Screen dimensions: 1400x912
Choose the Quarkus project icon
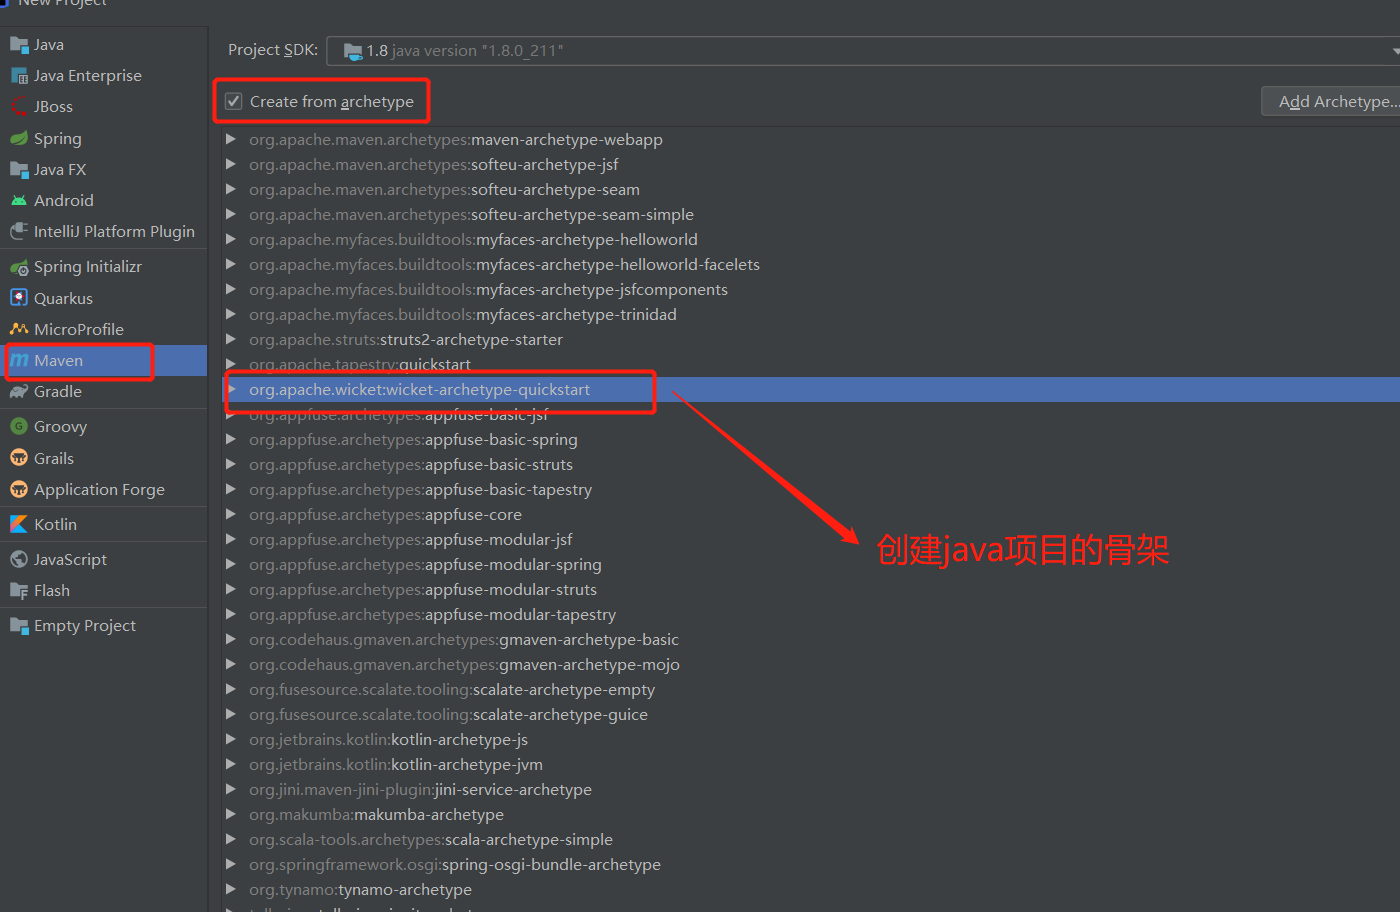(x=19, y=298)
